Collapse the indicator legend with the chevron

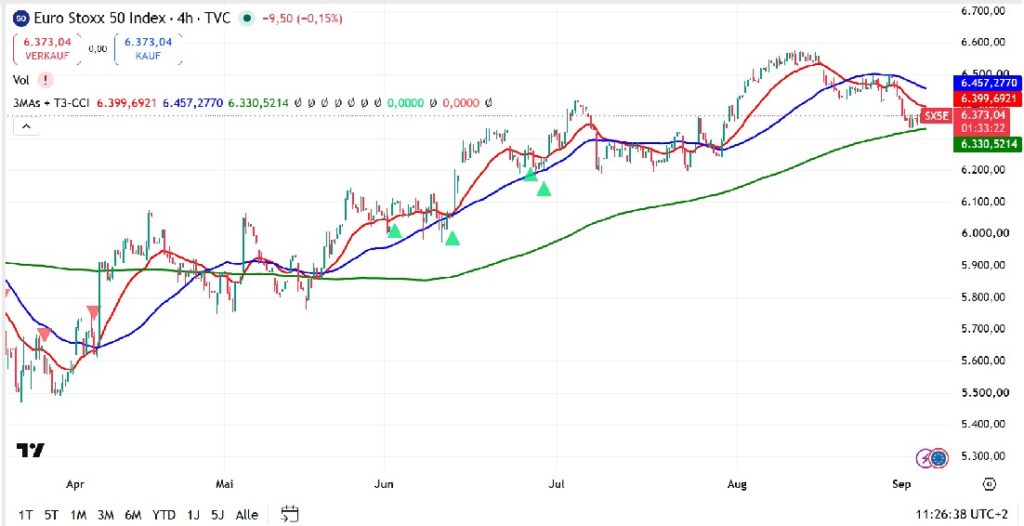coord(26,126)
